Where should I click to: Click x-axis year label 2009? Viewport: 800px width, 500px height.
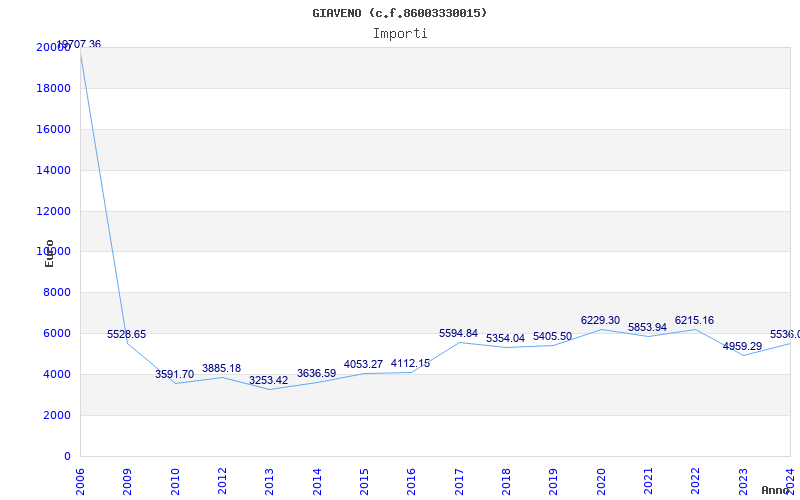(x=127, y=482)
